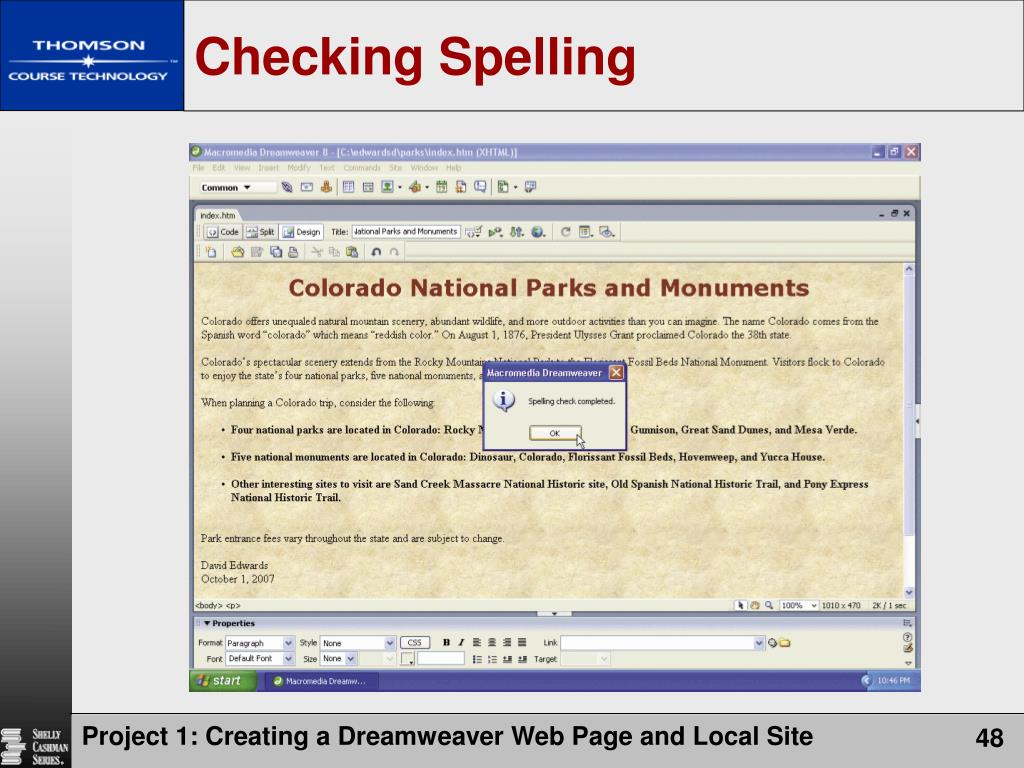1024x768 pixels.
Task: Toggle Align Right in Properties panel
Action: point(507,643)
